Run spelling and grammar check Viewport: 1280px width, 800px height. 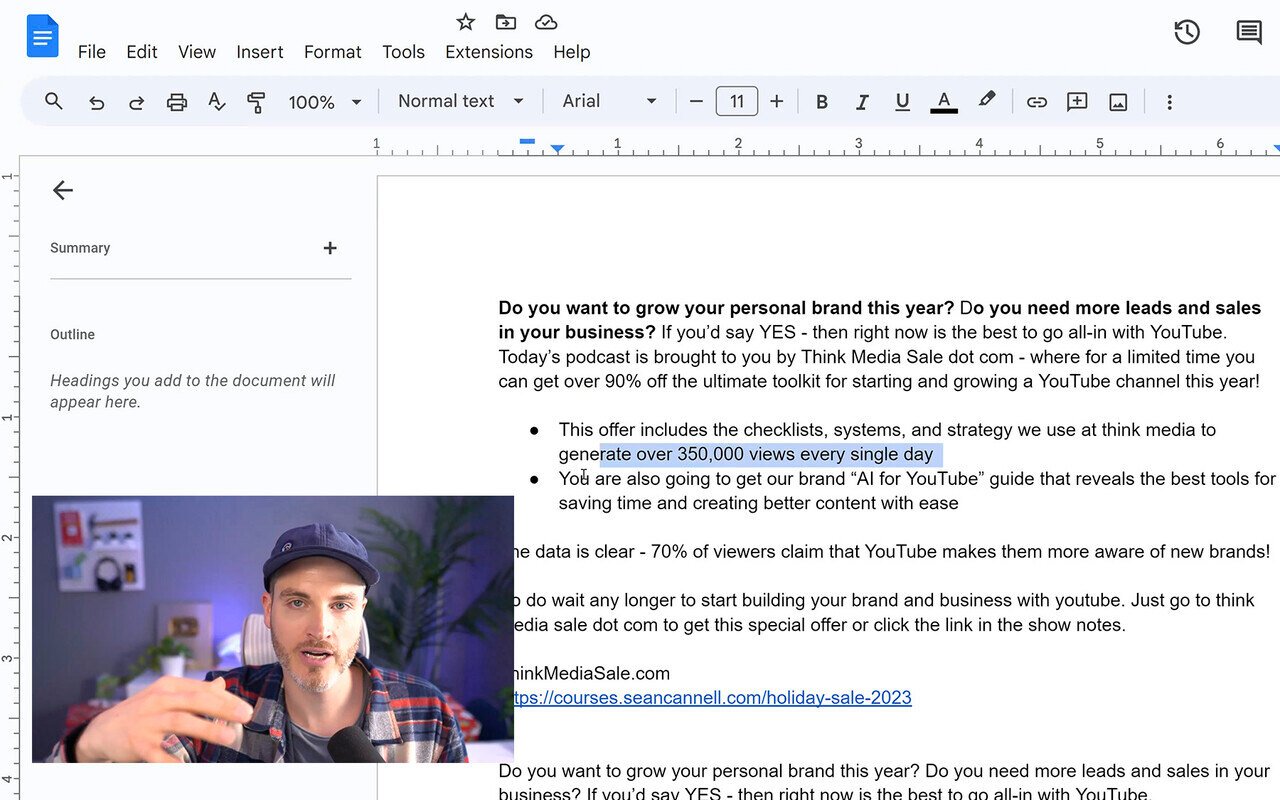coord(216,102)
